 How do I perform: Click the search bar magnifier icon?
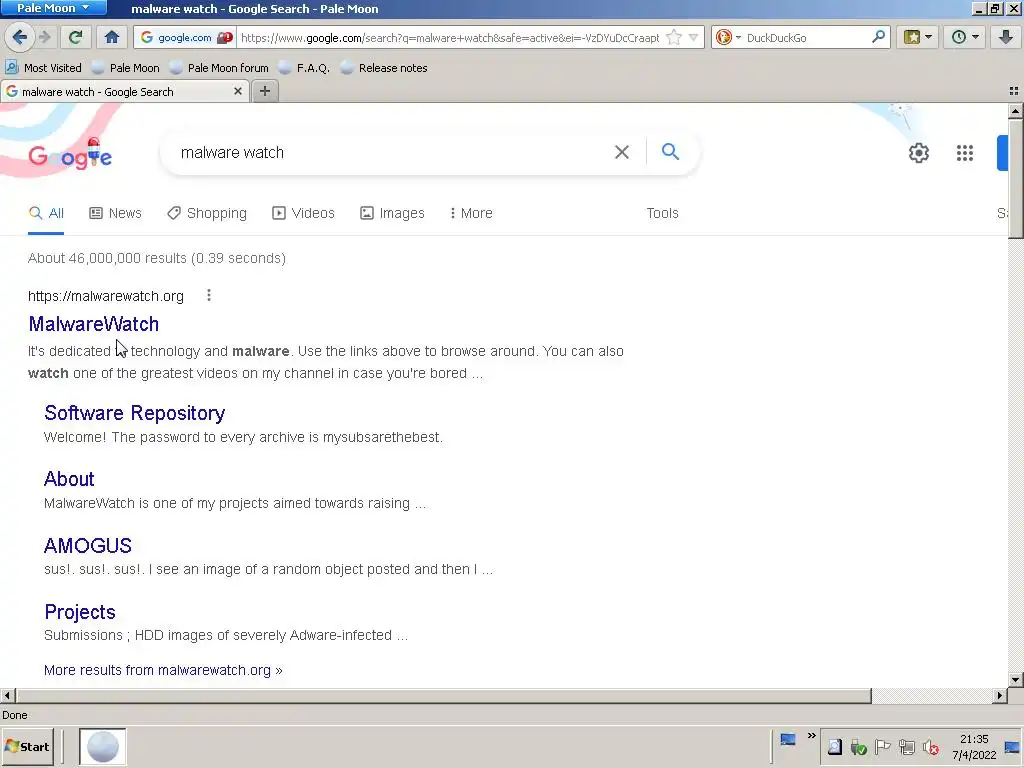click(x=878, y=37)
